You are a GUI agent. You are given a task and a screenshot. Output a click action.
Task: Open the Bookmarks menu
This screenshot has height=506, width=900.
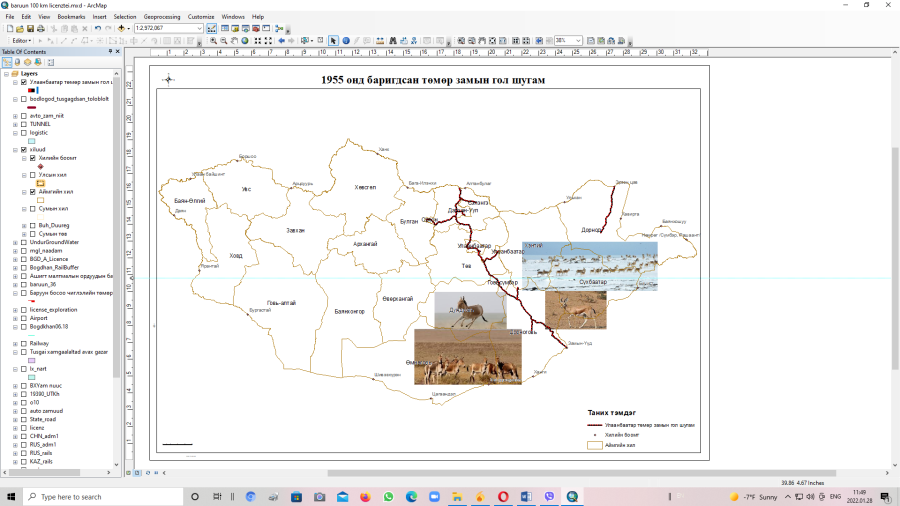click(71, 17)
